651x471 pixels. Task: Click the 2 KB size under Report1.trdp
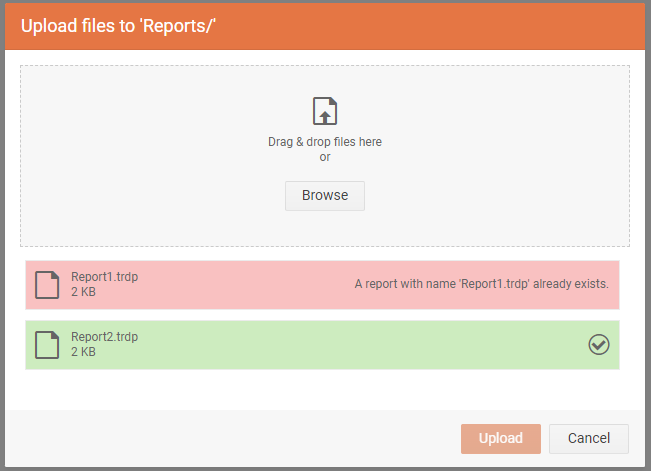coord(83,292)
